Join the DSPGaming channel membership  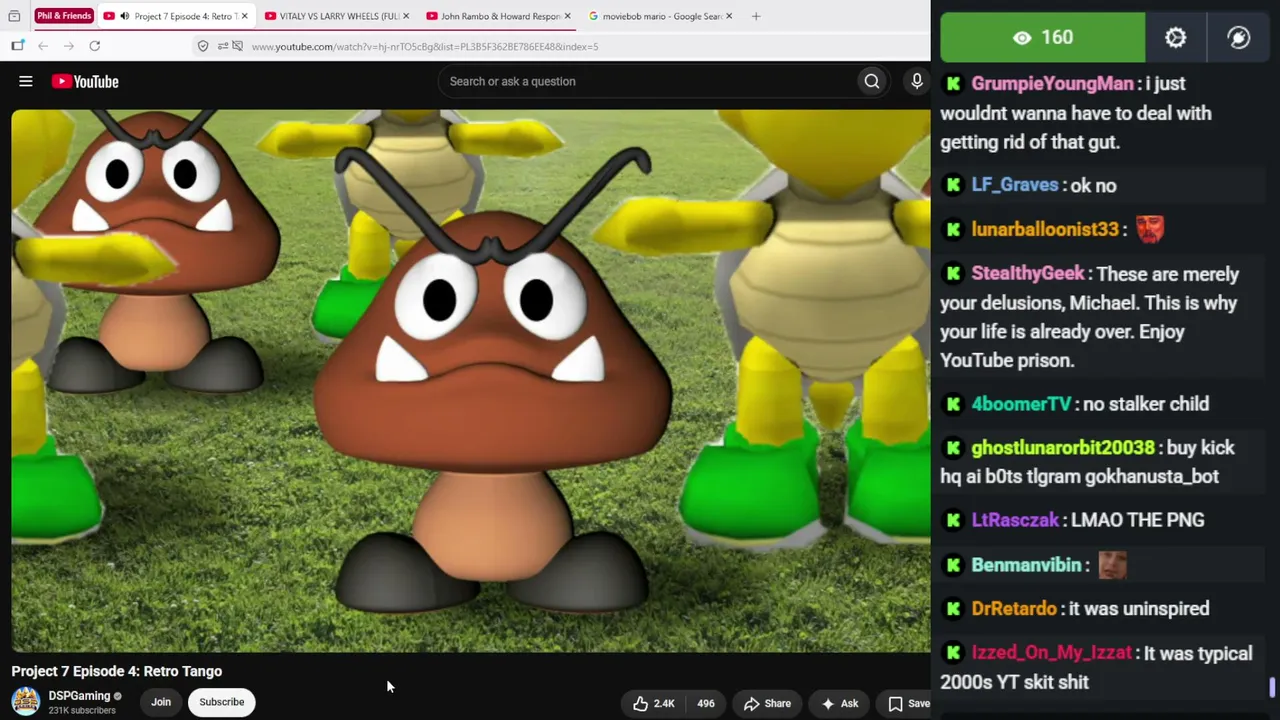161,702
